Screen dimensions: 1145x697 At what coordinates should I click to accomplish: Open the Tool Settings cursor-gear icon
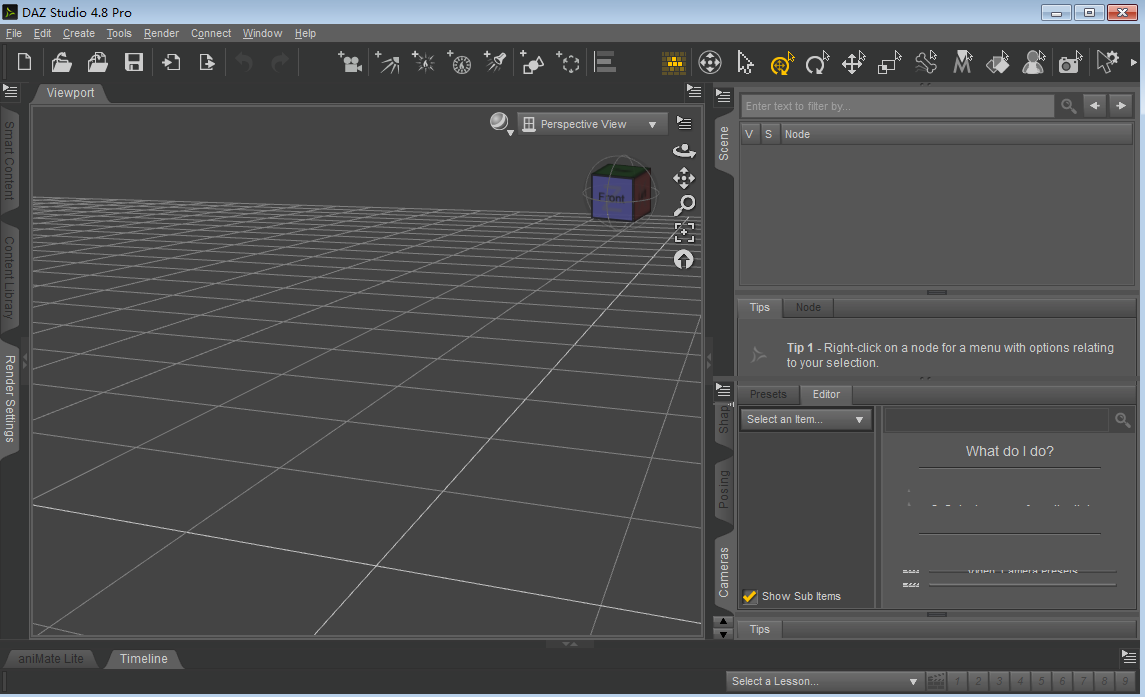pyautogui.click(x=1108, y=62)
